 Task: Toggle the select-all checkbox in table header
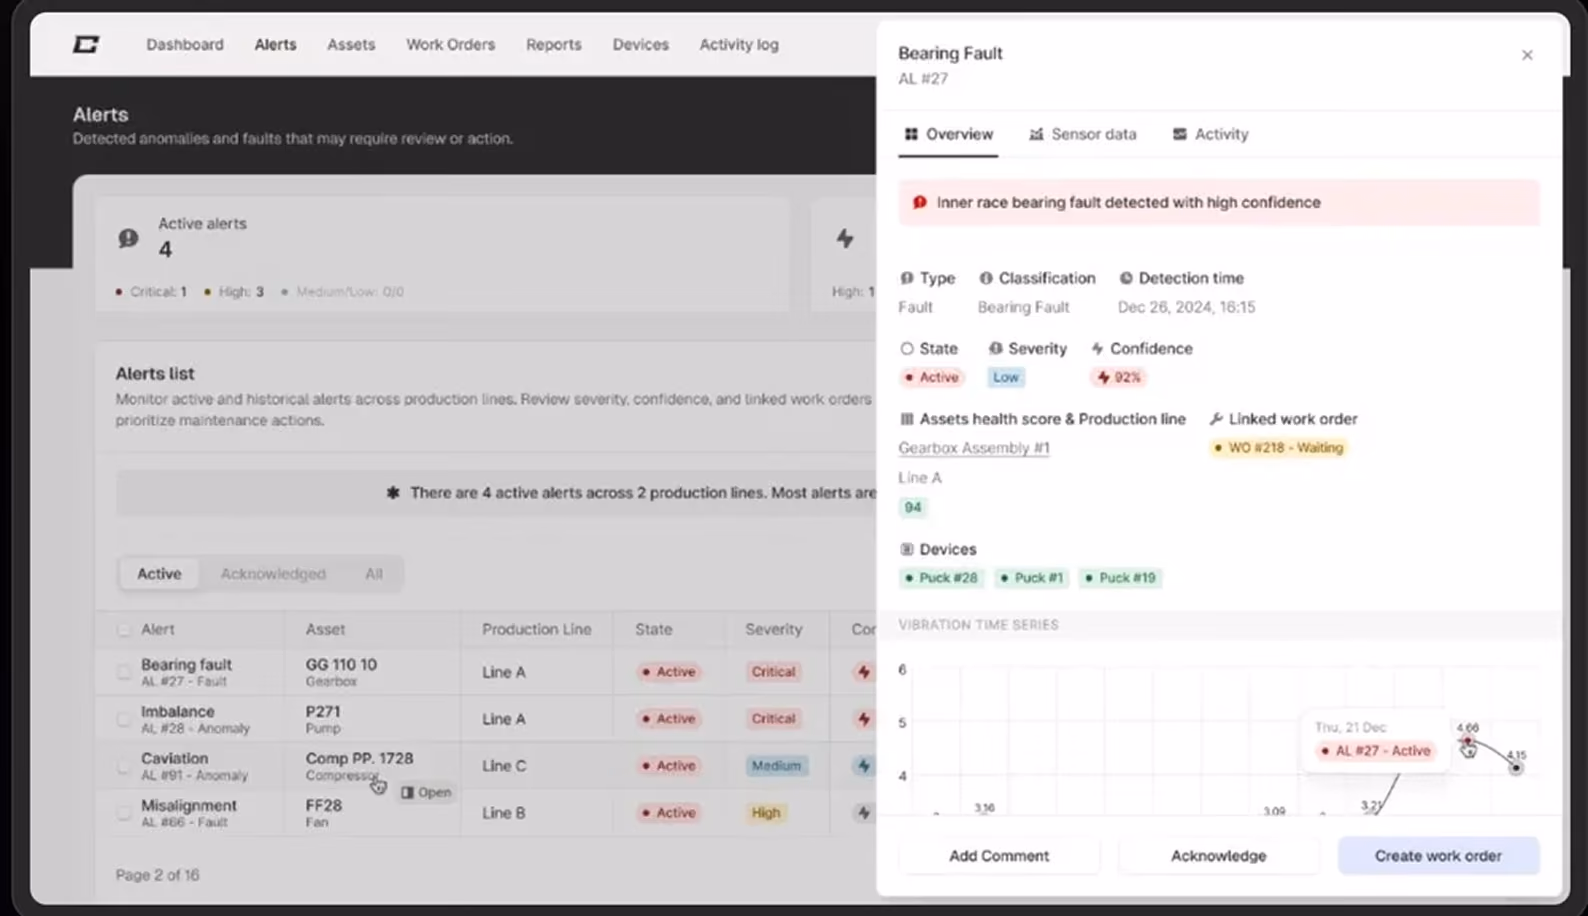pyautogui.click(x=124, y=630)
